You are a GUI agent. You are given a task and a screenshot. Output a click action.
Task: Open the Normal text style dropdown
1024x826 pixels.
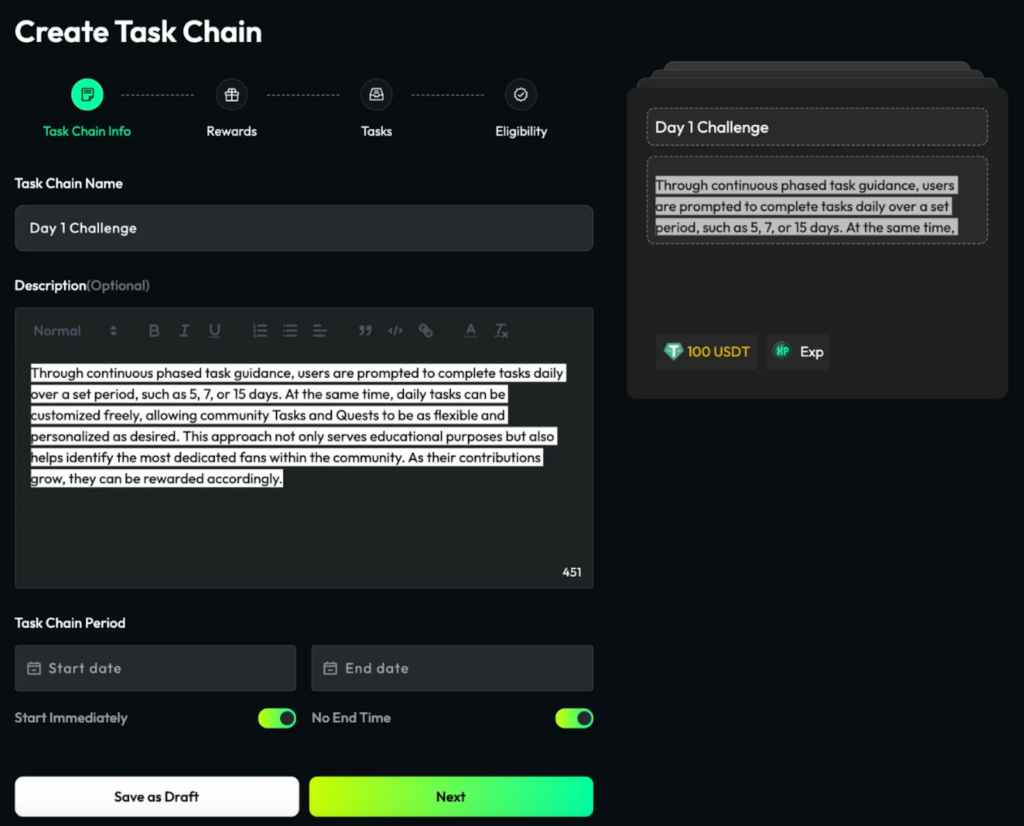point(75,331)
